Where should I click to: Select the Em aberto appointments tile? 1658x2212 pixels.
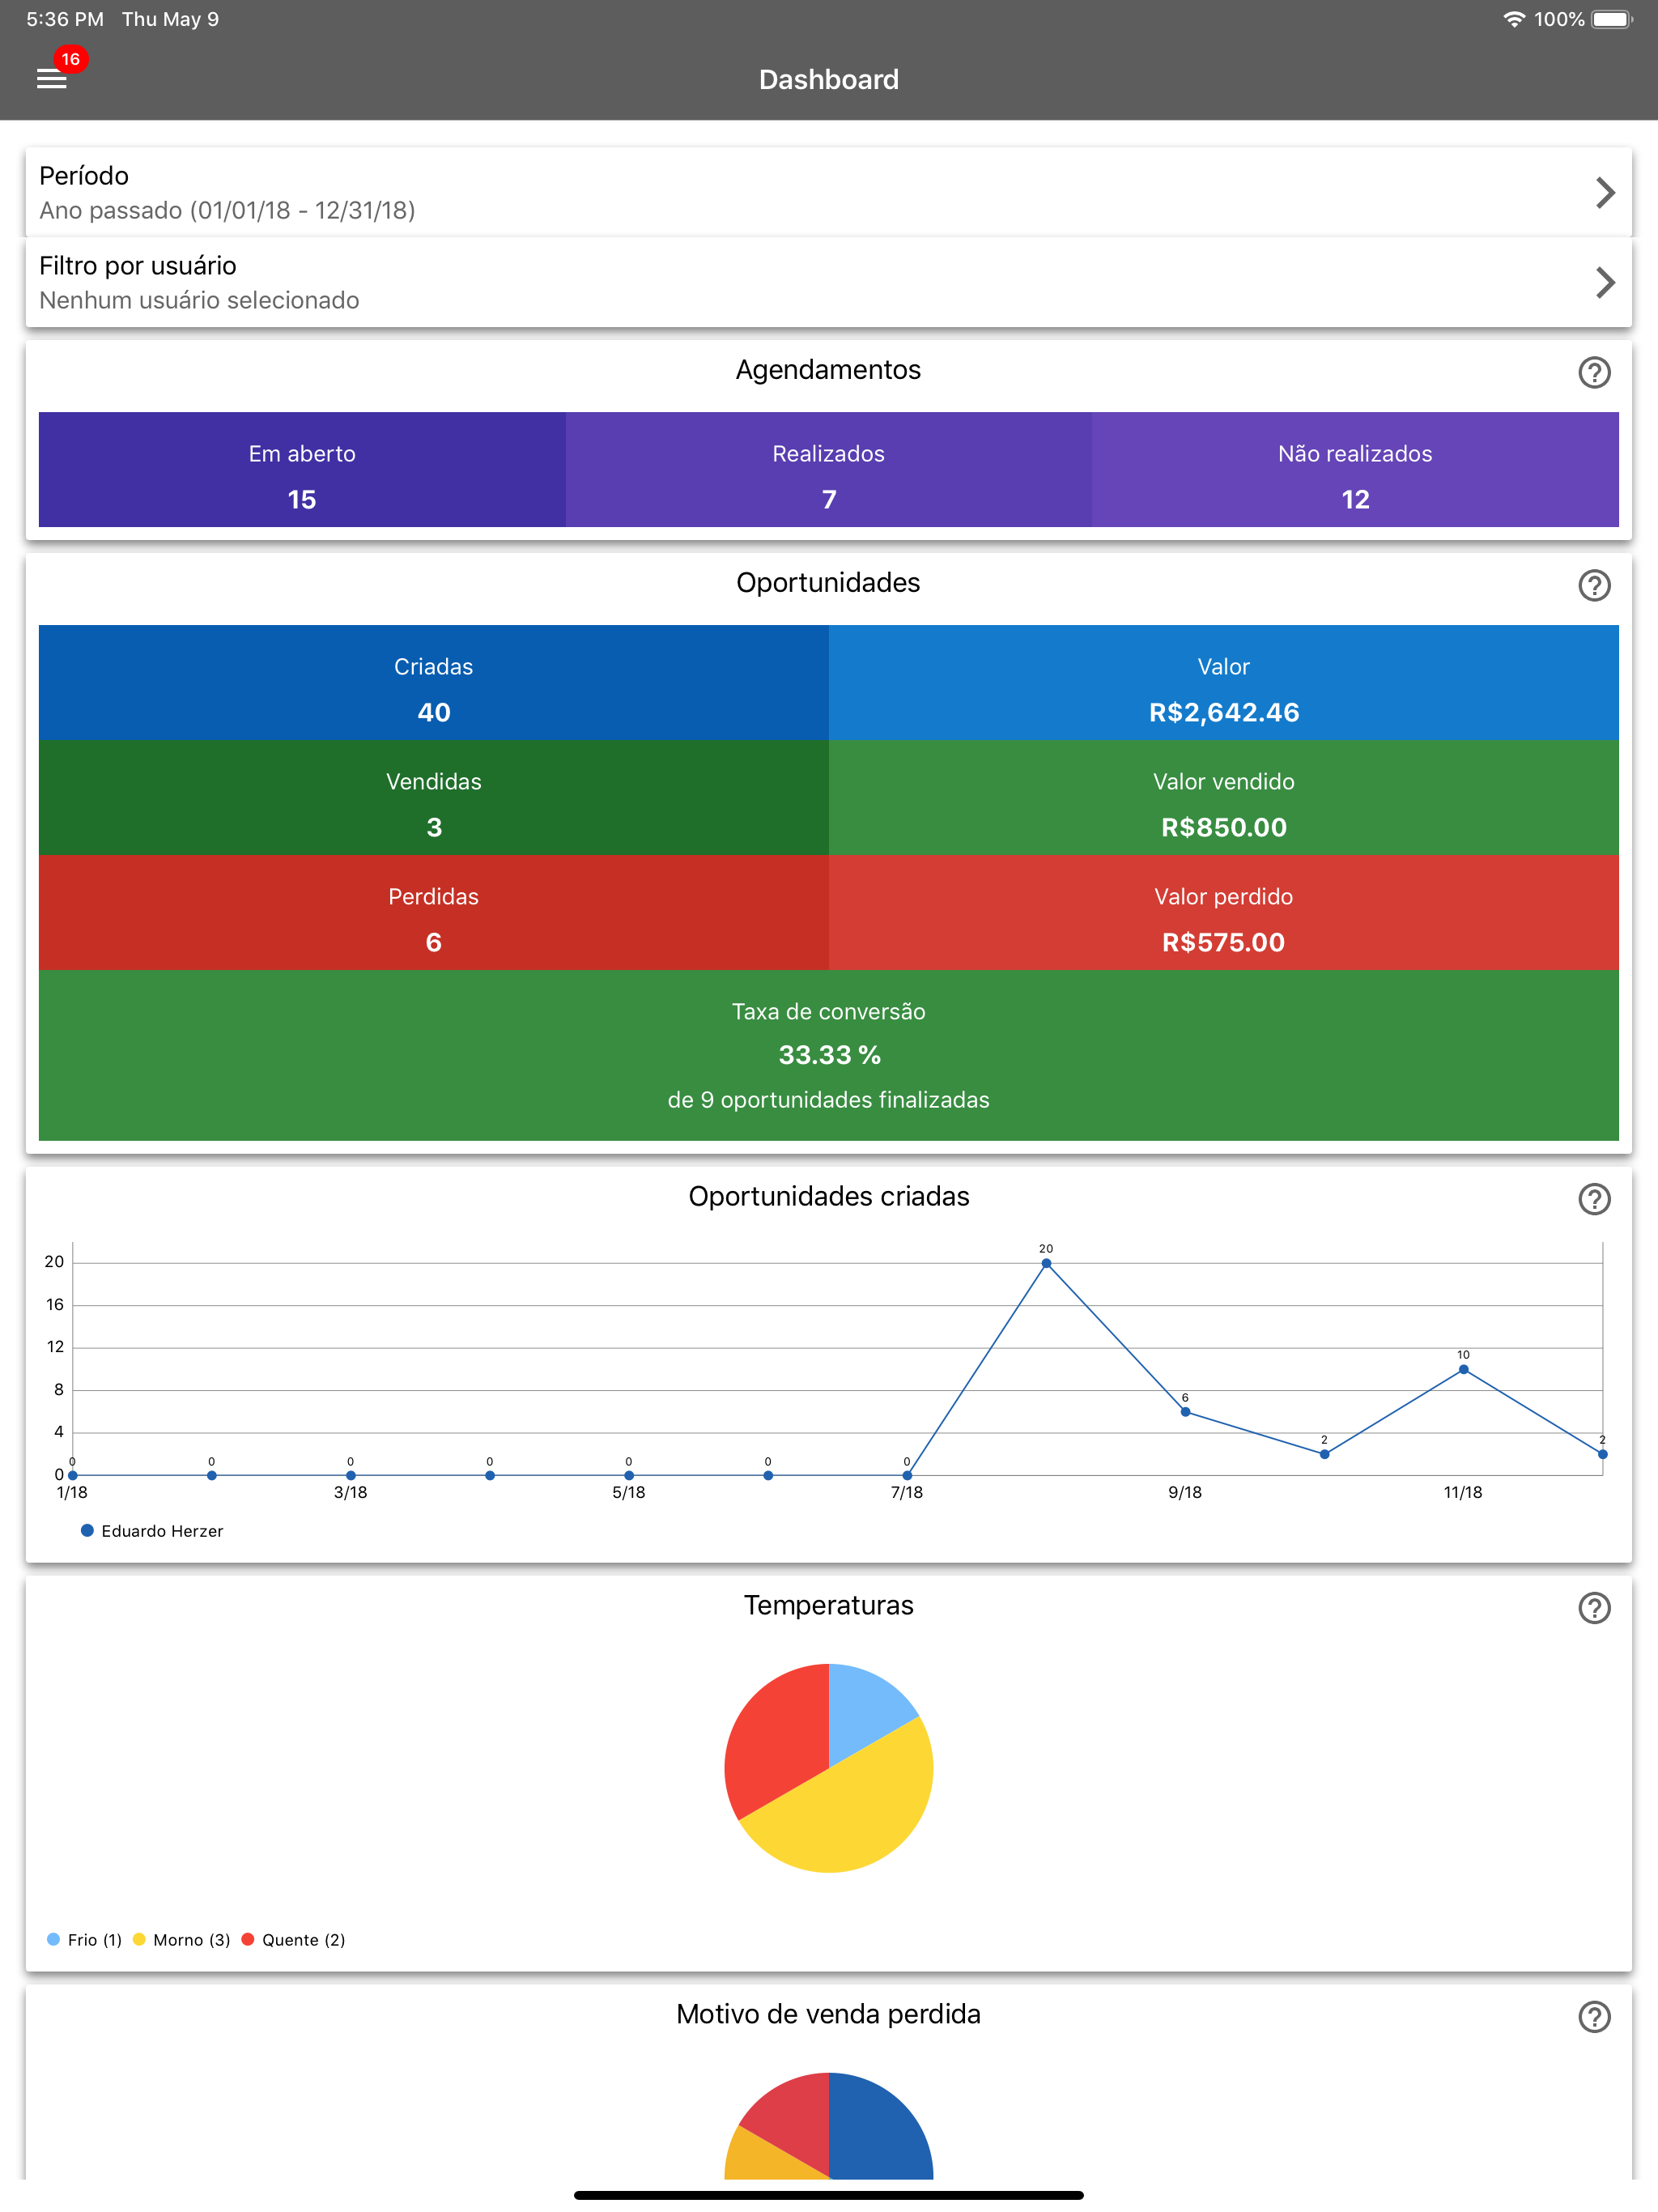(302, 469)
